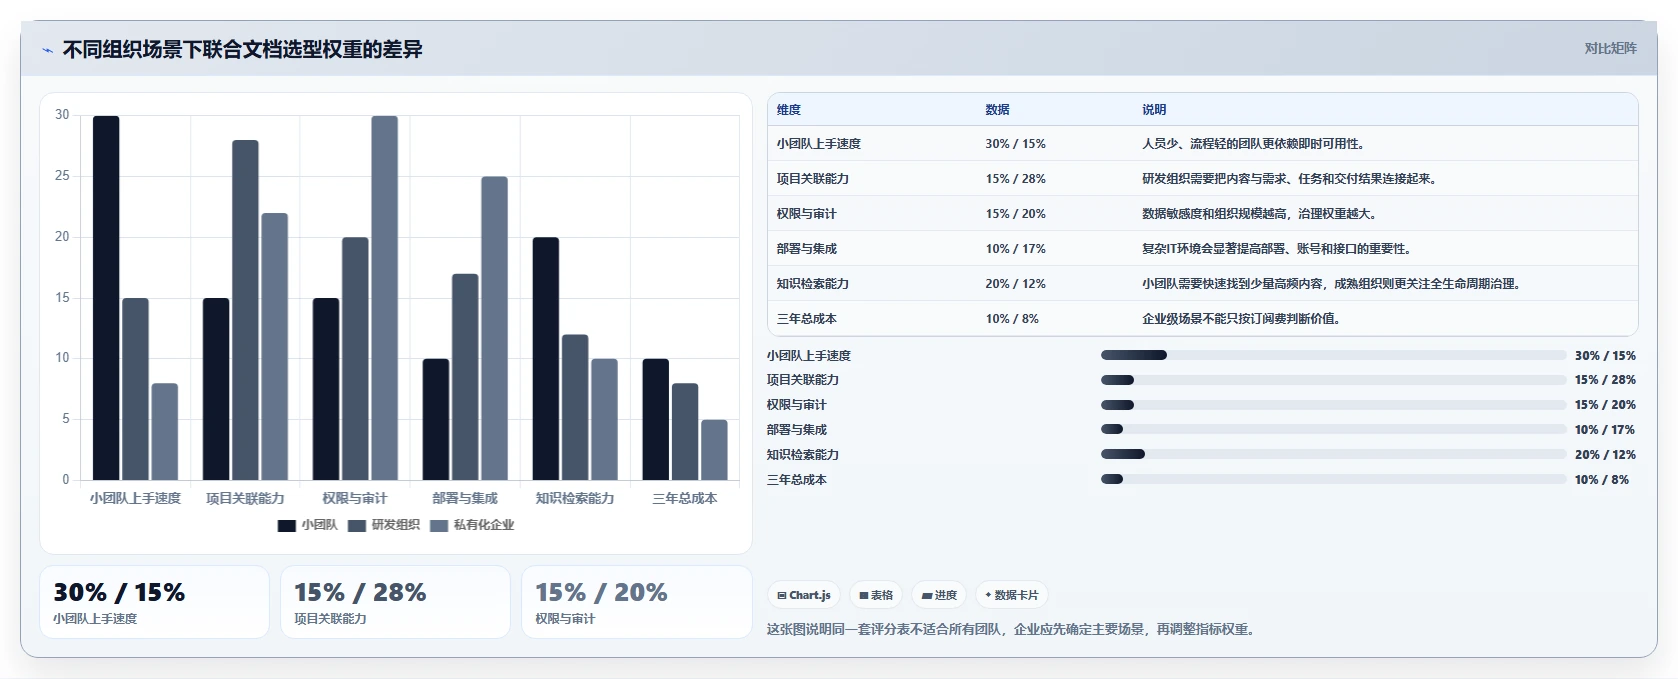Toggle the 小团队 legend swatch

click(287, 525)
